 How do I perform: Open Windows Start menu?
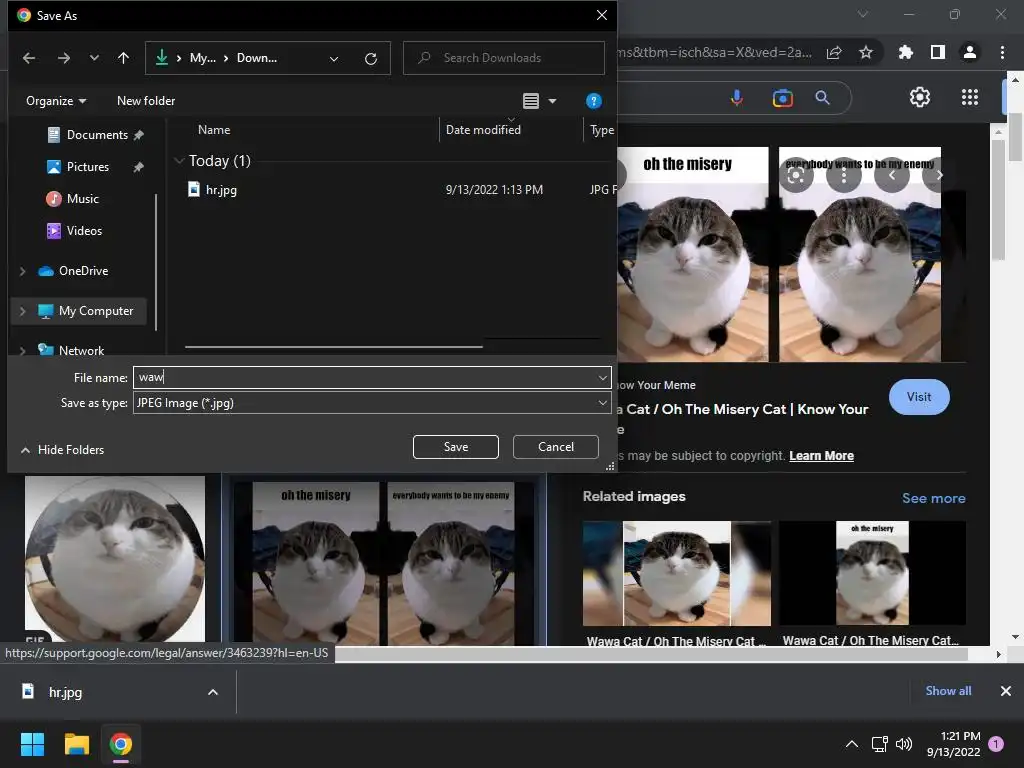[32, 744]
